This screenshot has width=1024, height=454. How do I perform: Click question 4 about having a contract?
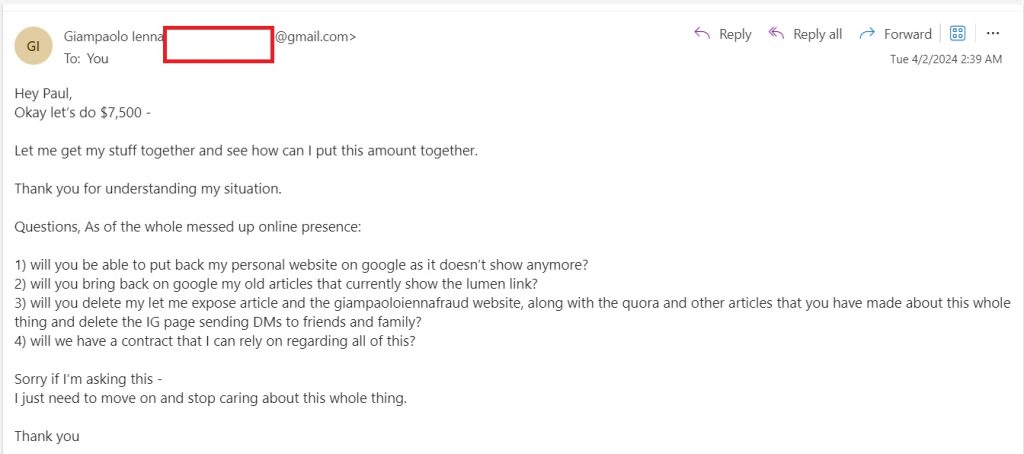(x=215, y=341)
